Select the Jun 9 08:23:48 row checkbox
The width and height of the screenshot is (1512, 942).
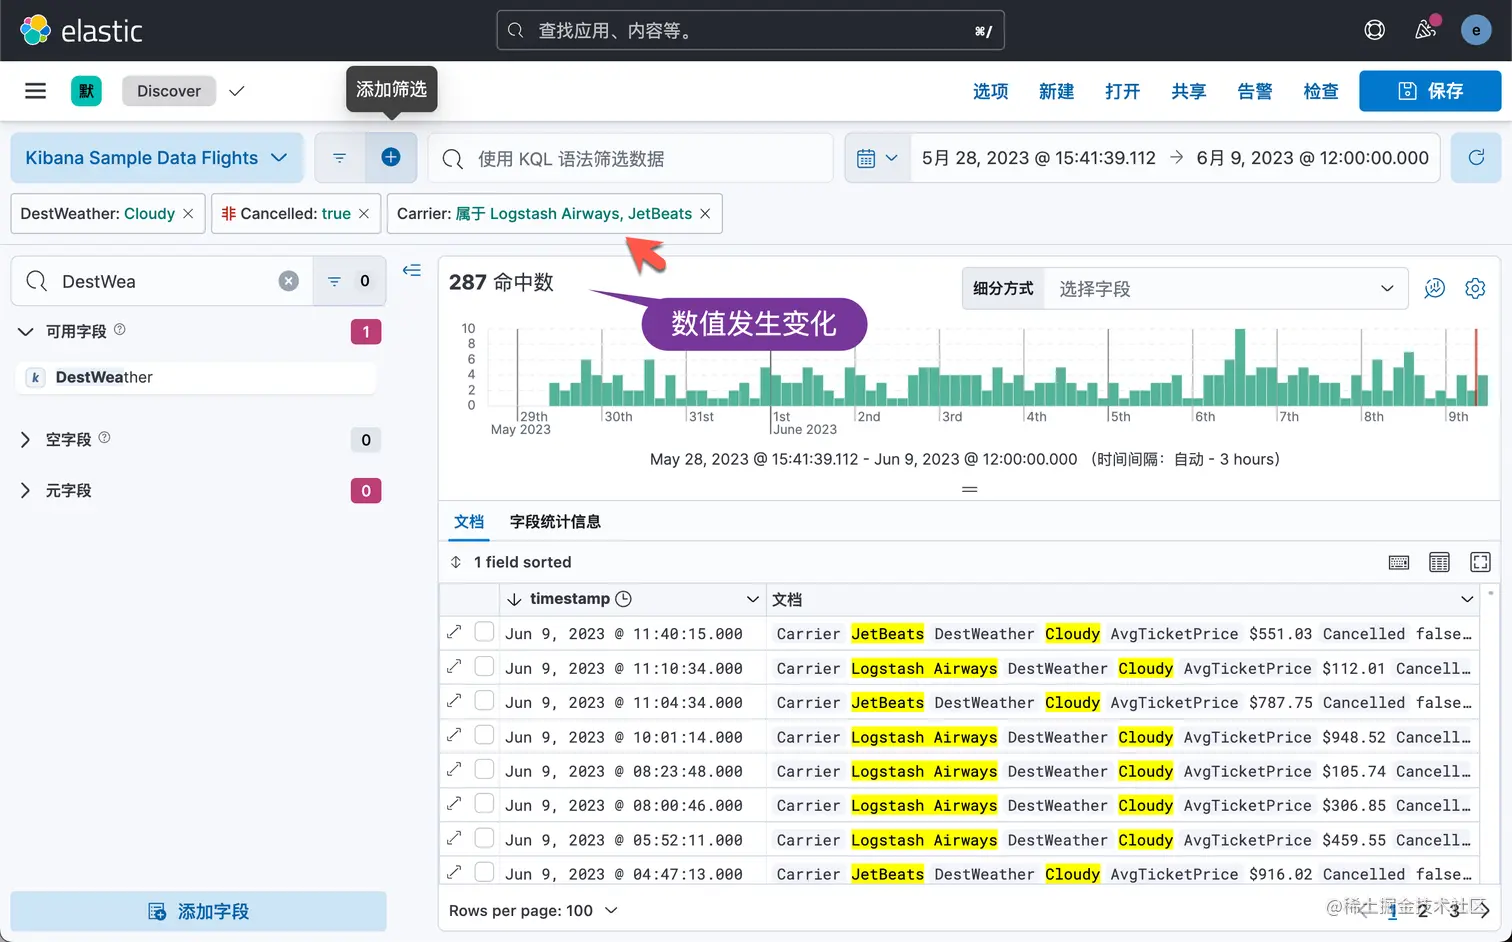(484, 769)
